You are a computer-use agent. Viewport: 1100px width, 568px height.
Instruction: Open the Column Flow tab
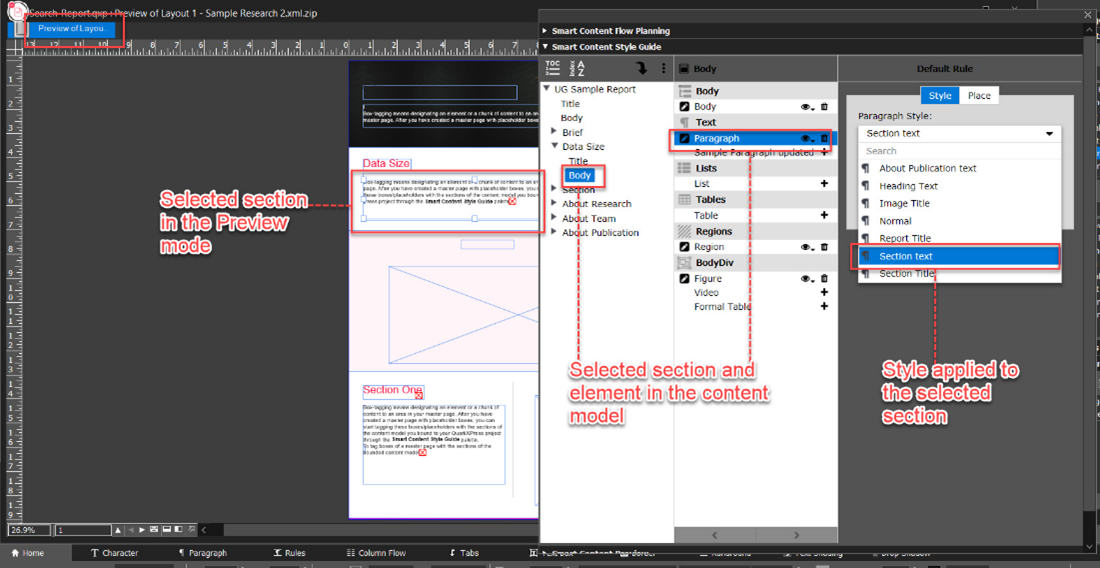tap(376, 553)
